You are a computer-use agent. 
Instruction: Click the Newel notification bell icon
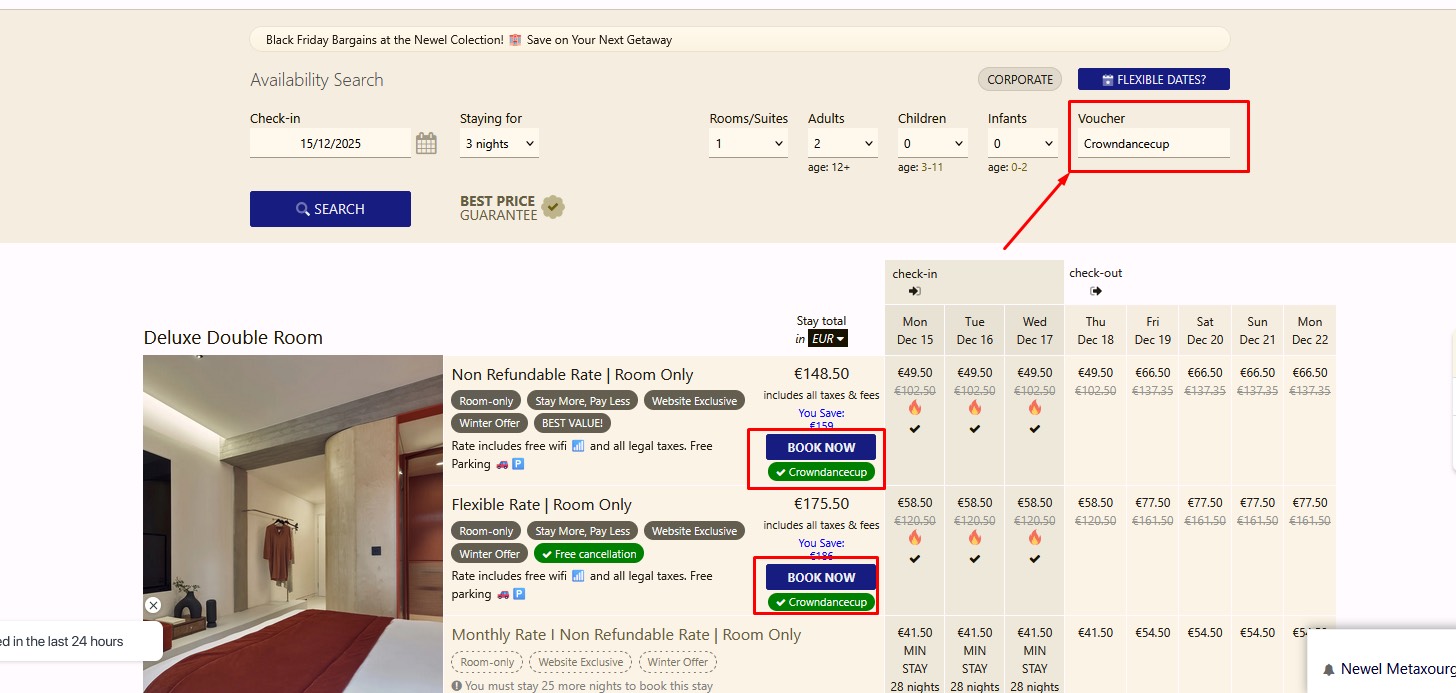[1329, 669]
